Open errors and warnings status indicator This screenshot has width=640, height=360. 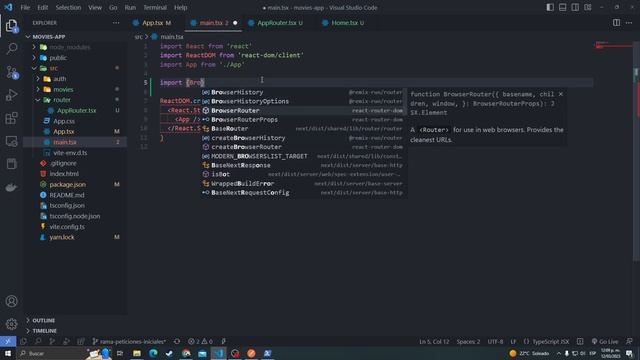200,341
